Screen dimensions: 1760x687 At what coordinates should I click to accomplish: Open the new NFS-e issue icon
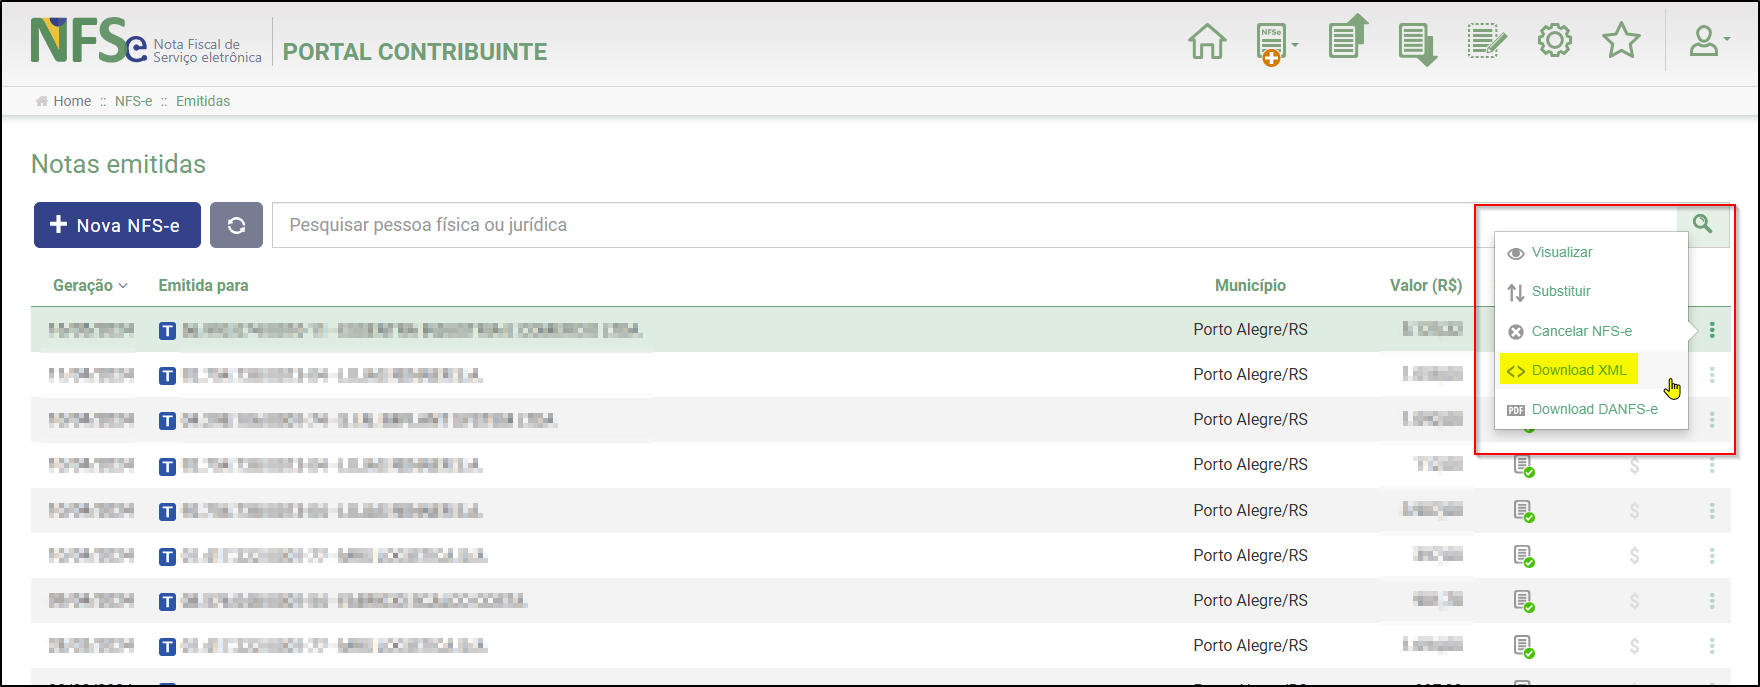tap(1274, 44)
